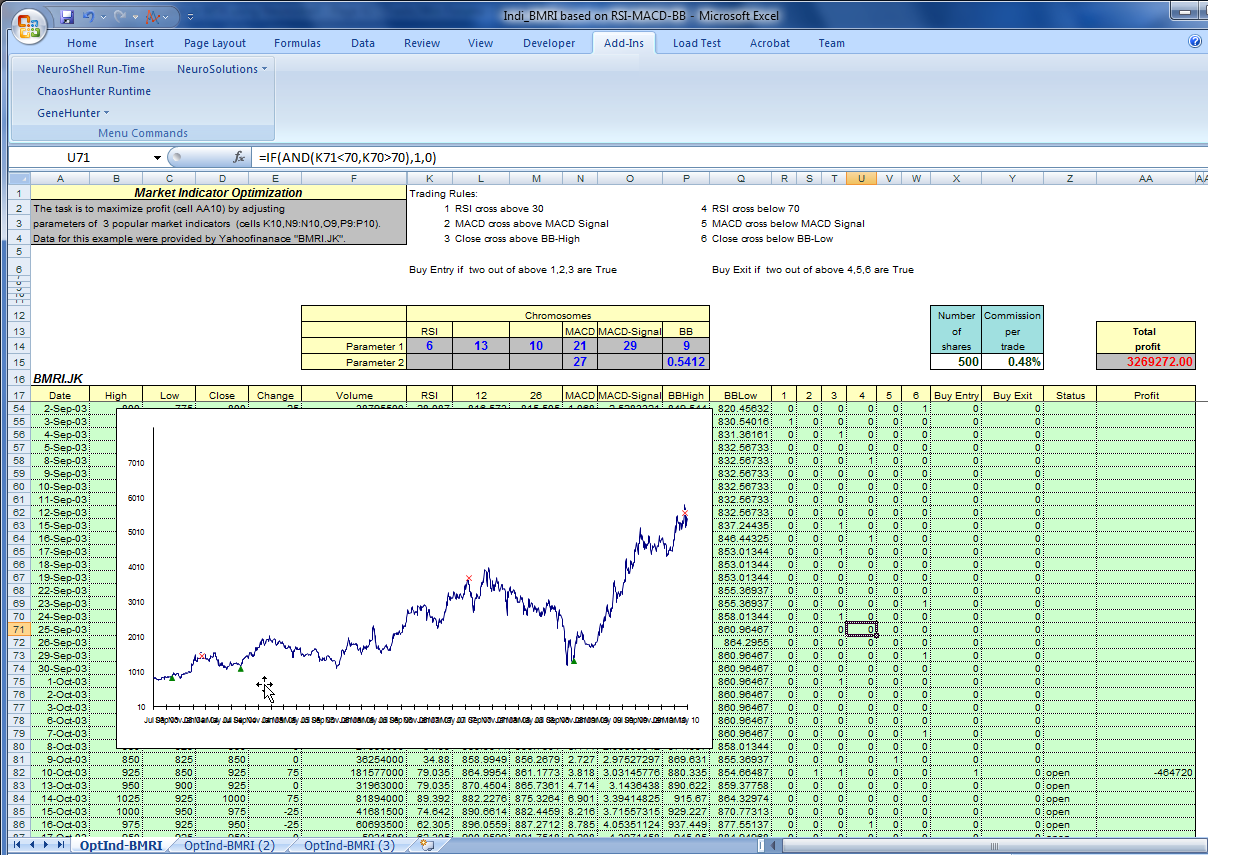Viewport: 1244px width, 855px height.
Task: Open the Developer ribbon tab
Action: (x=549, y=43)
